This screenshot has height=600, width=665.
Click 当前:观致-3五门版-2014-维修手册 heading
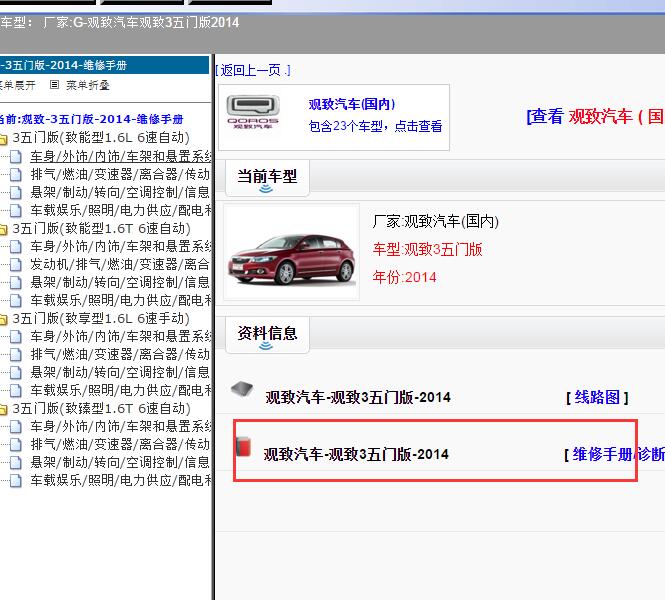tap(92, 119)
